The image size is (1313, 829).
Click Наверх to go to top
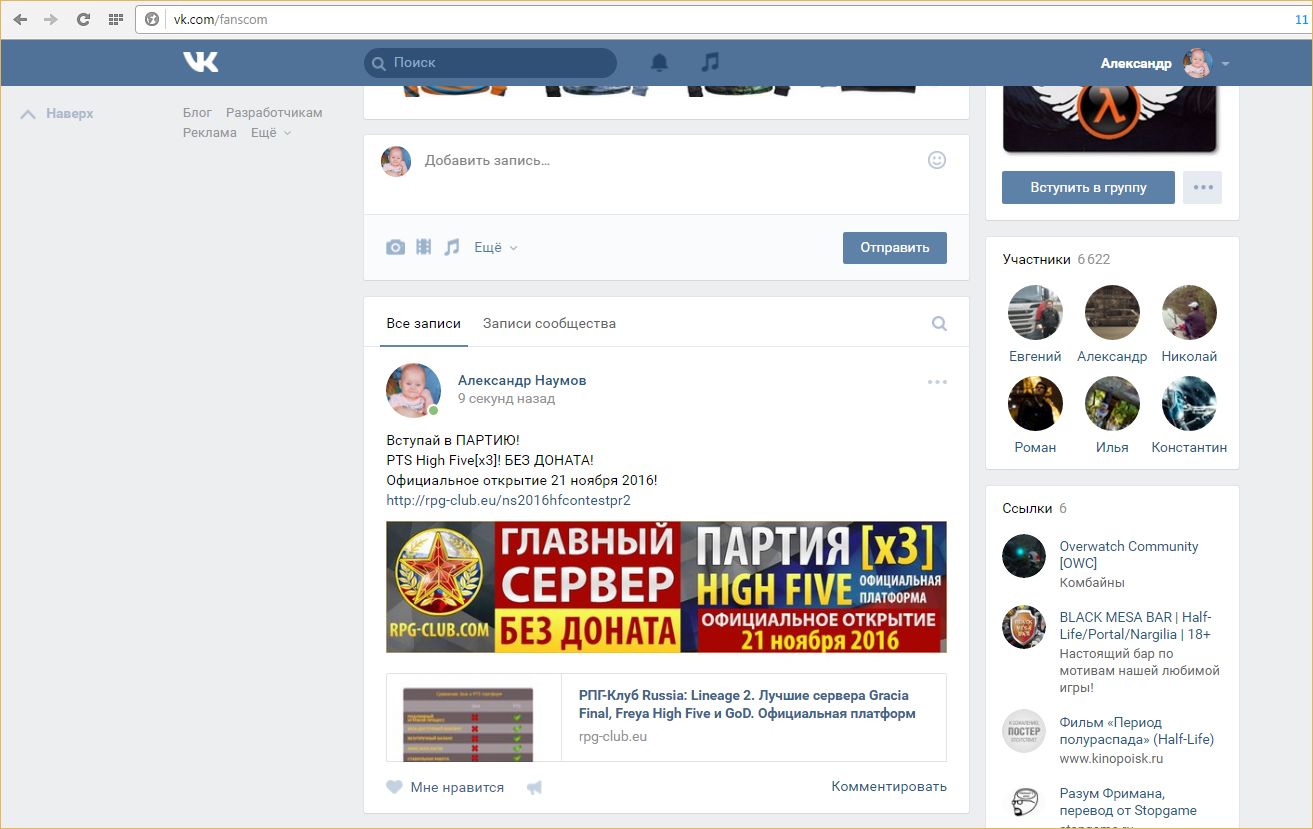pyautogui.click(x=69, y=114)
